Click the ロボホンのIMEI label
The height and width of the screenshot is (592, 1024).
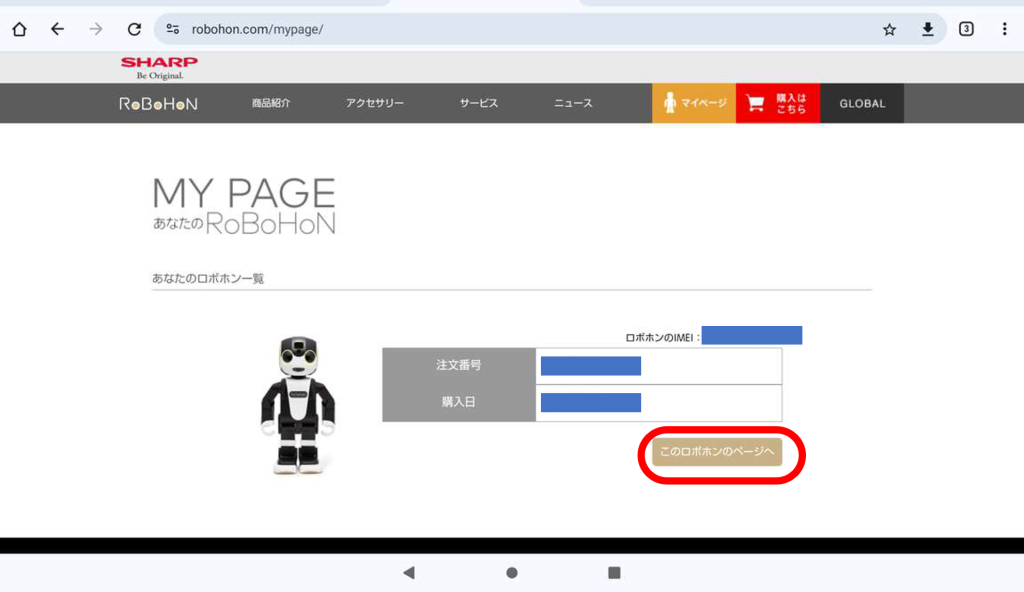(x=662, y=337)
